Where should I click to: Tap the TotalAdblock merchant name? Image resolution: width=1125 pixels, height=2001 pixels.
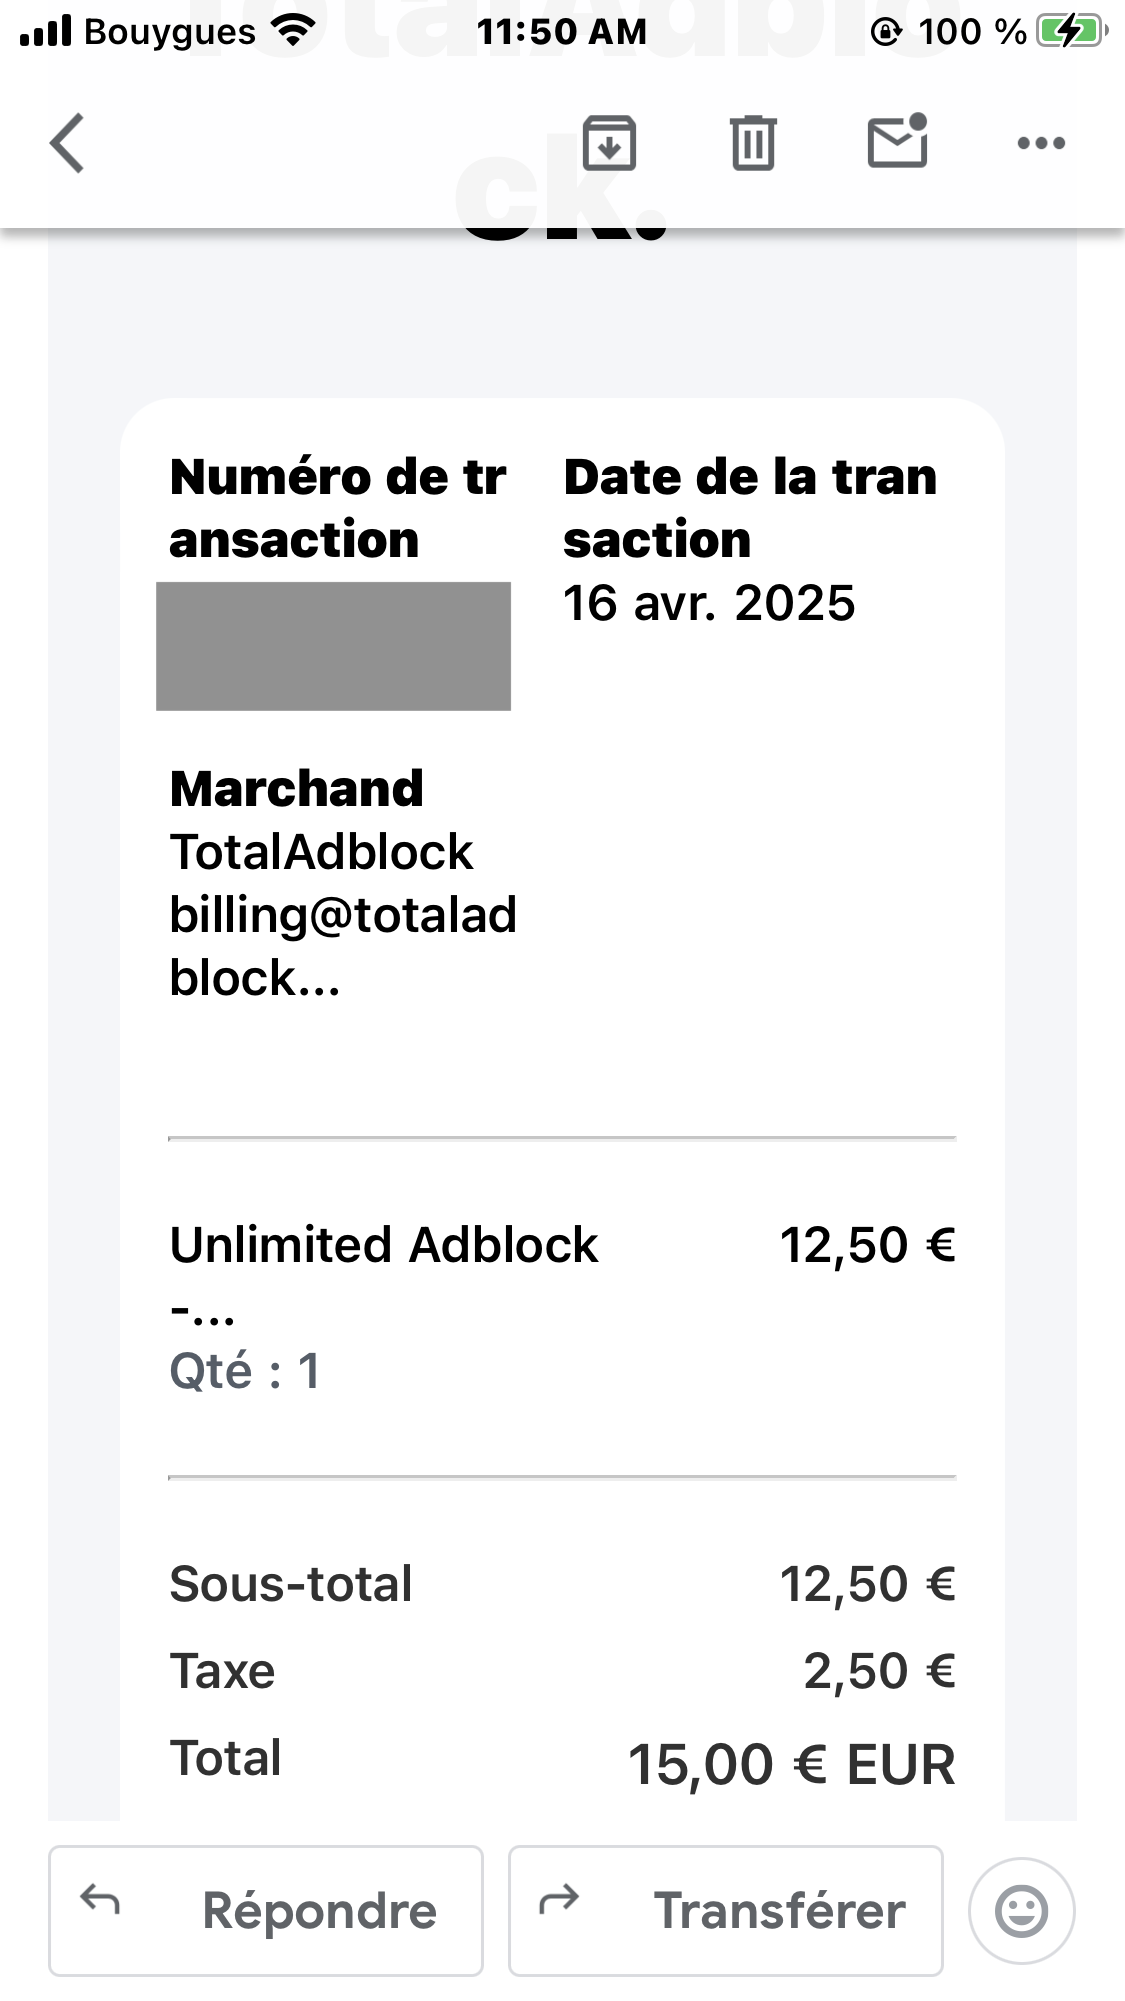click(321, 852)
